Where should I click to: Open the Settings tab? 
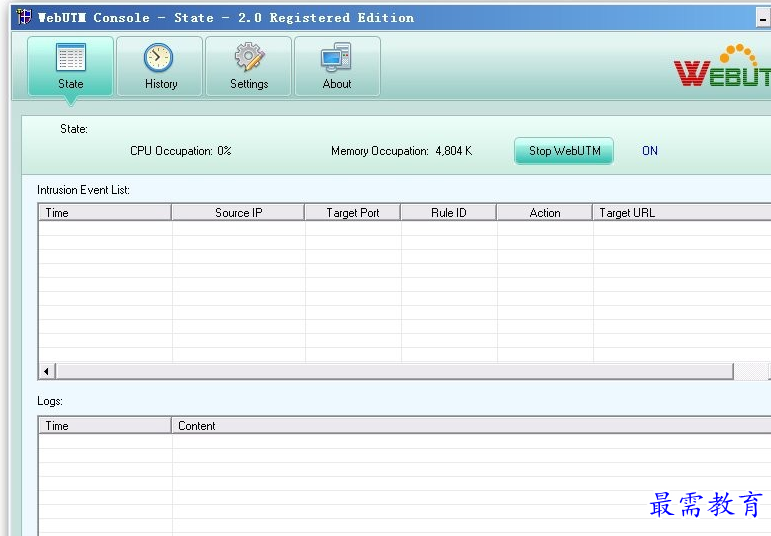249,66
